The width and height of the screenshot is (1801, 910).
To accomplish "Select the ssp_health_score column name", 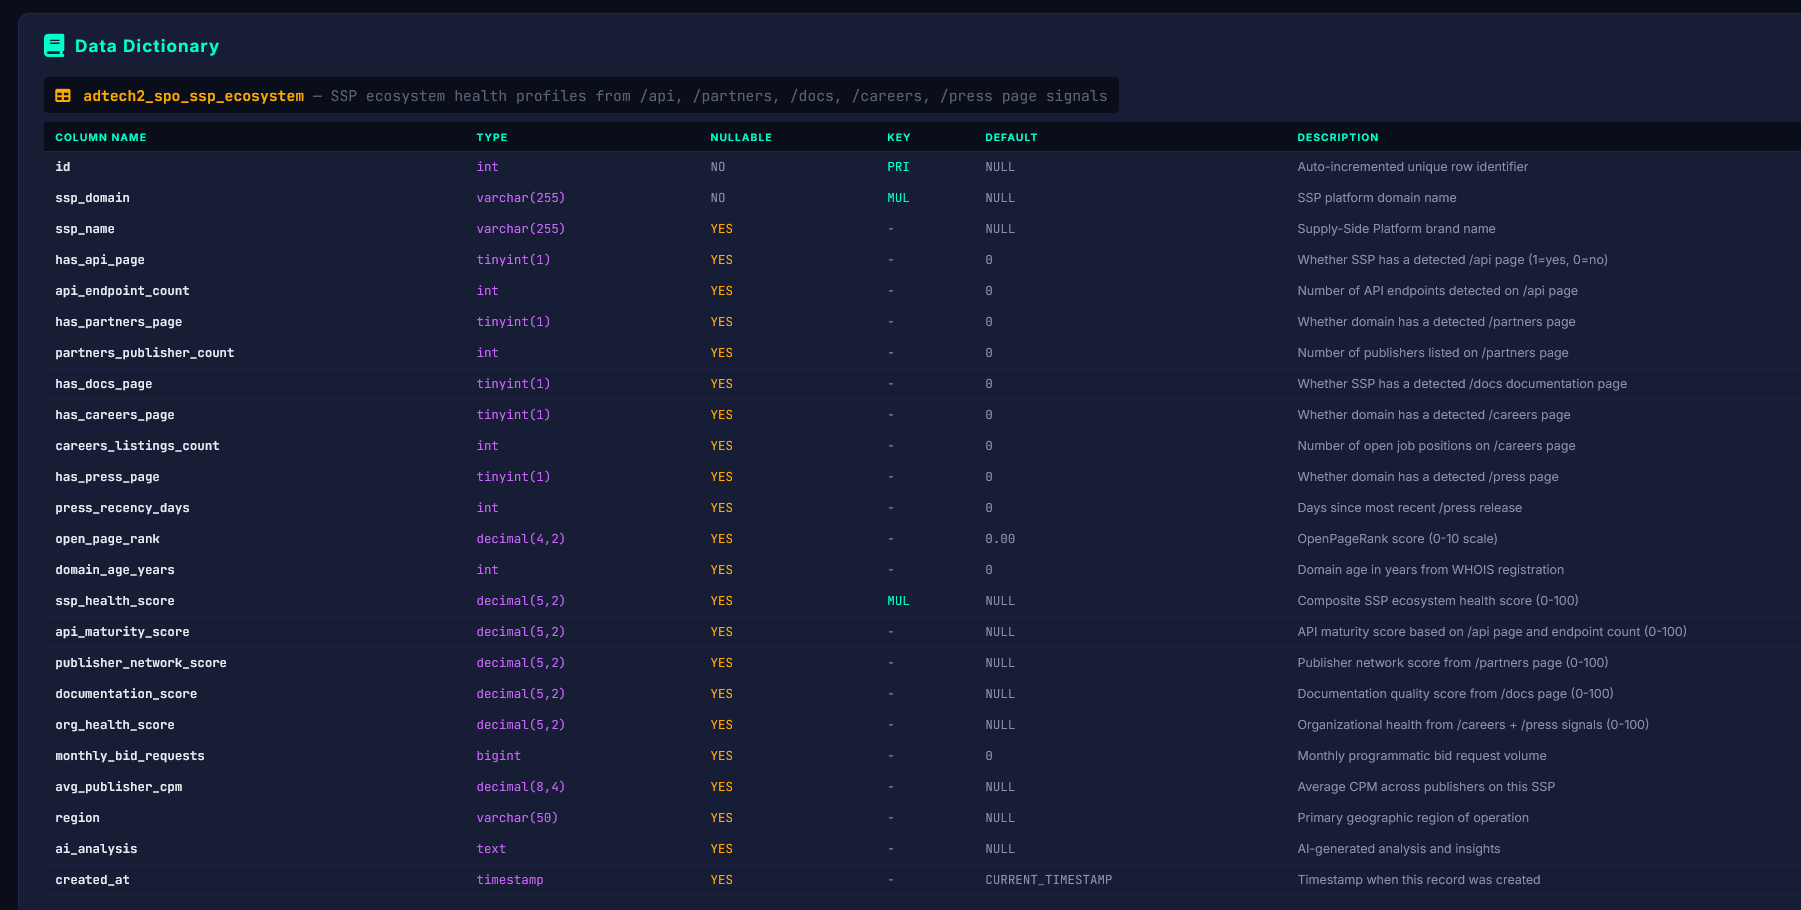I will point(115,601).
